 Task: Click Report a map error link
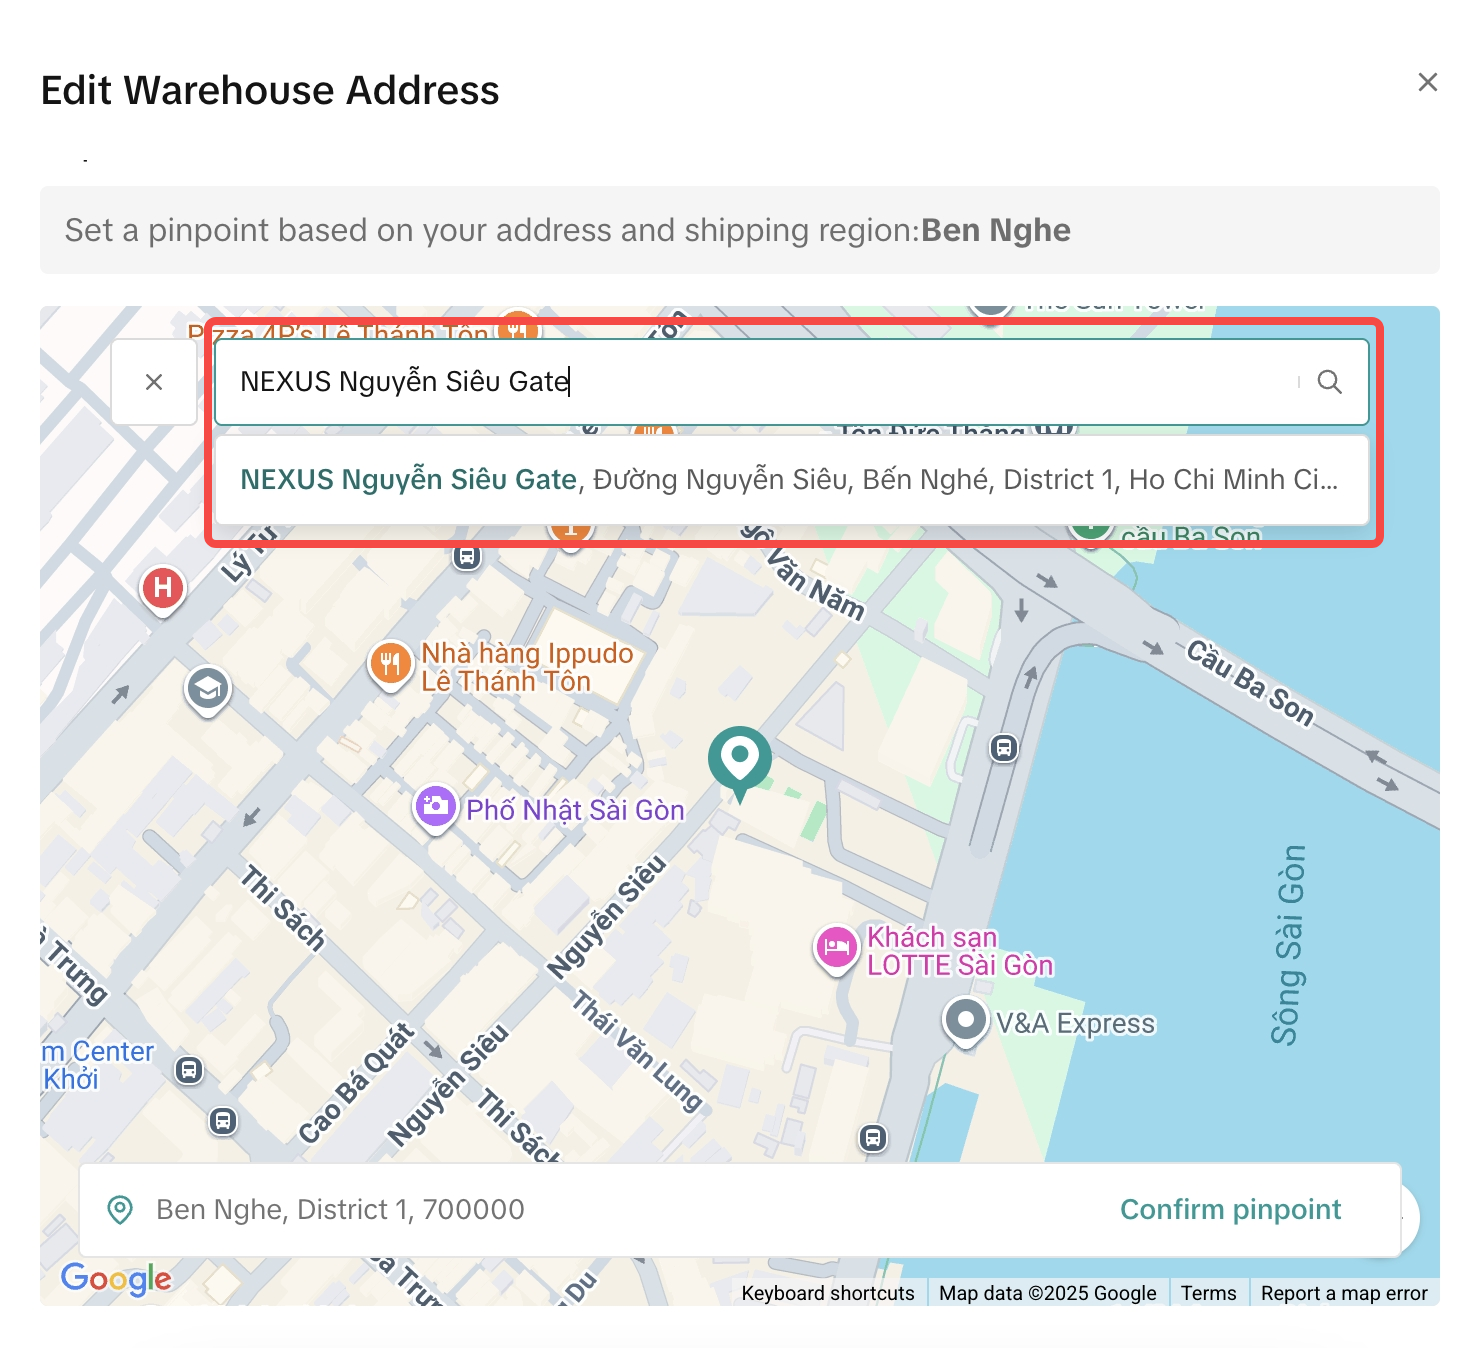[1344, 1293]
